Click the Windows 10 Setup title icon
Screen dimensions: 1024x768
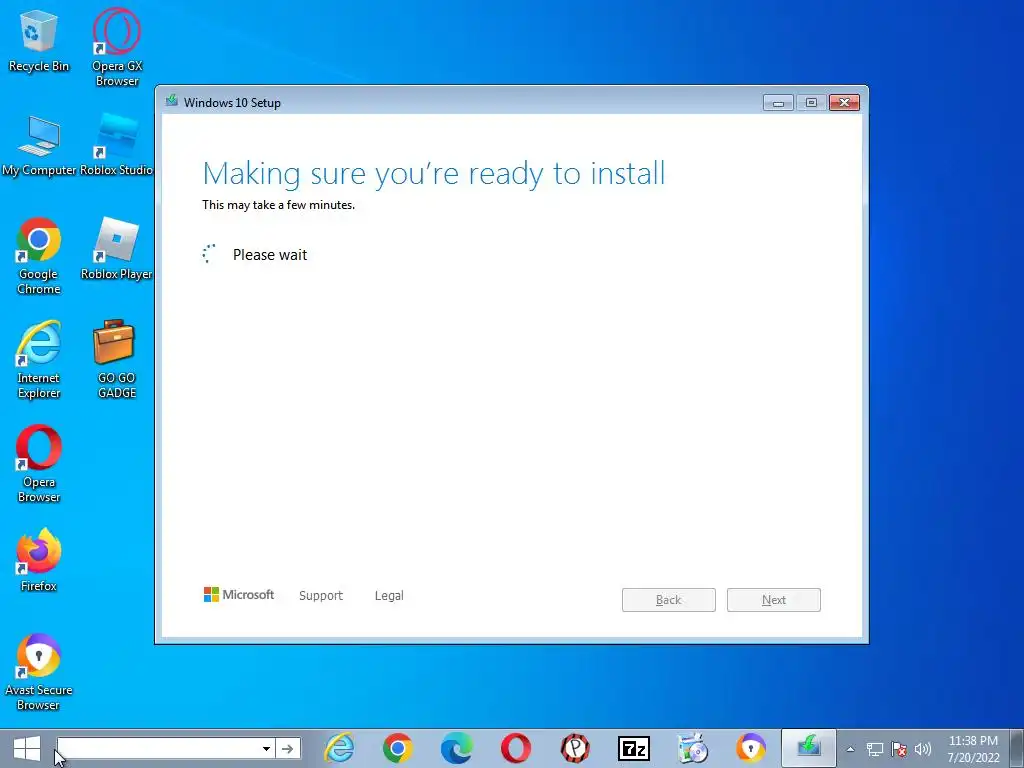click(172, 101)
